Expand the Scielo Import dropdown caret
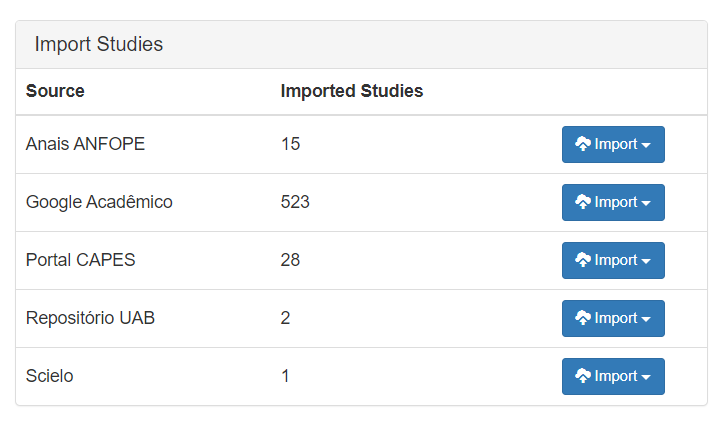Viewport: 719px width, 448px height. (x=646, y=378)
